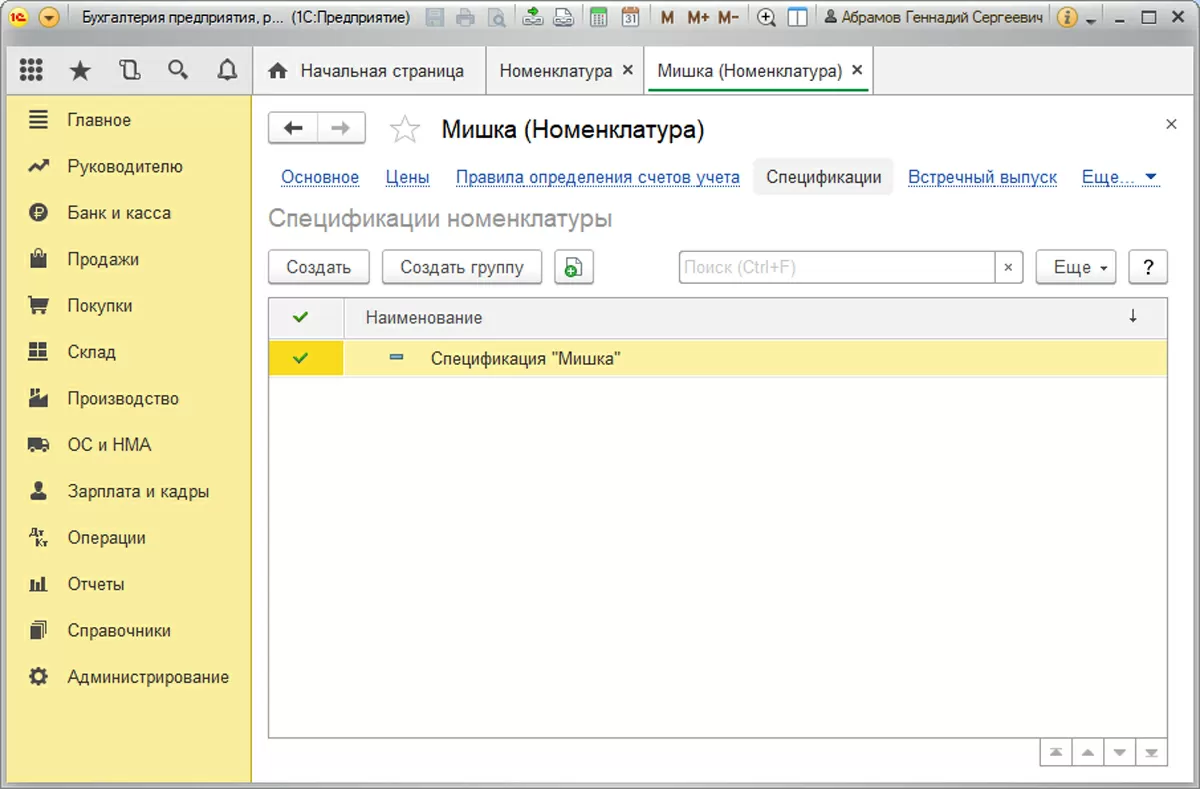Expand the Еще dropdown button
The image size is (1200, 789).
click(1075, 267)
